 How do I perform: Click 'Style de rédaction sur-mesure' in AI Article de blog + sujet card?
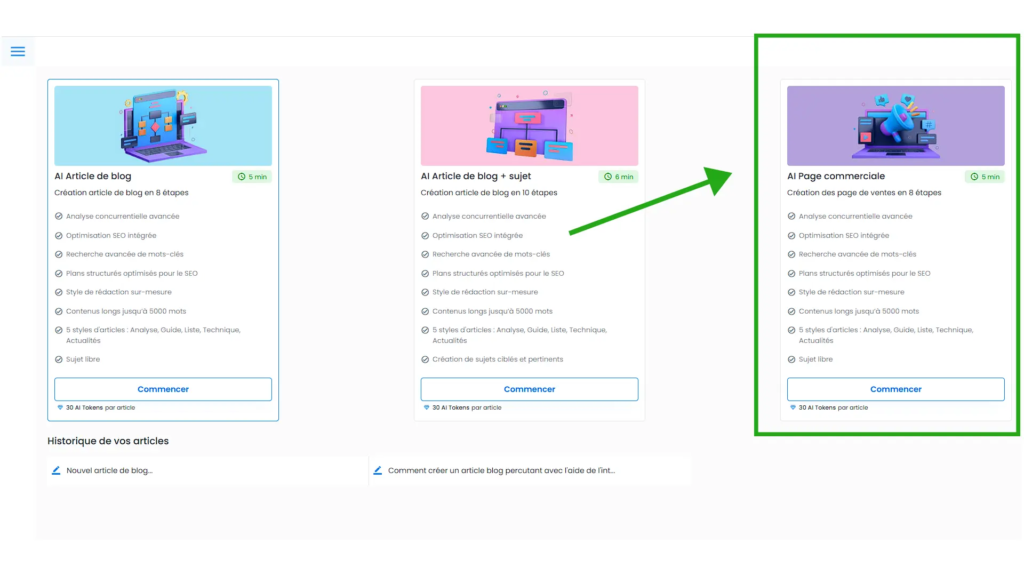click(x=485, y=292)
